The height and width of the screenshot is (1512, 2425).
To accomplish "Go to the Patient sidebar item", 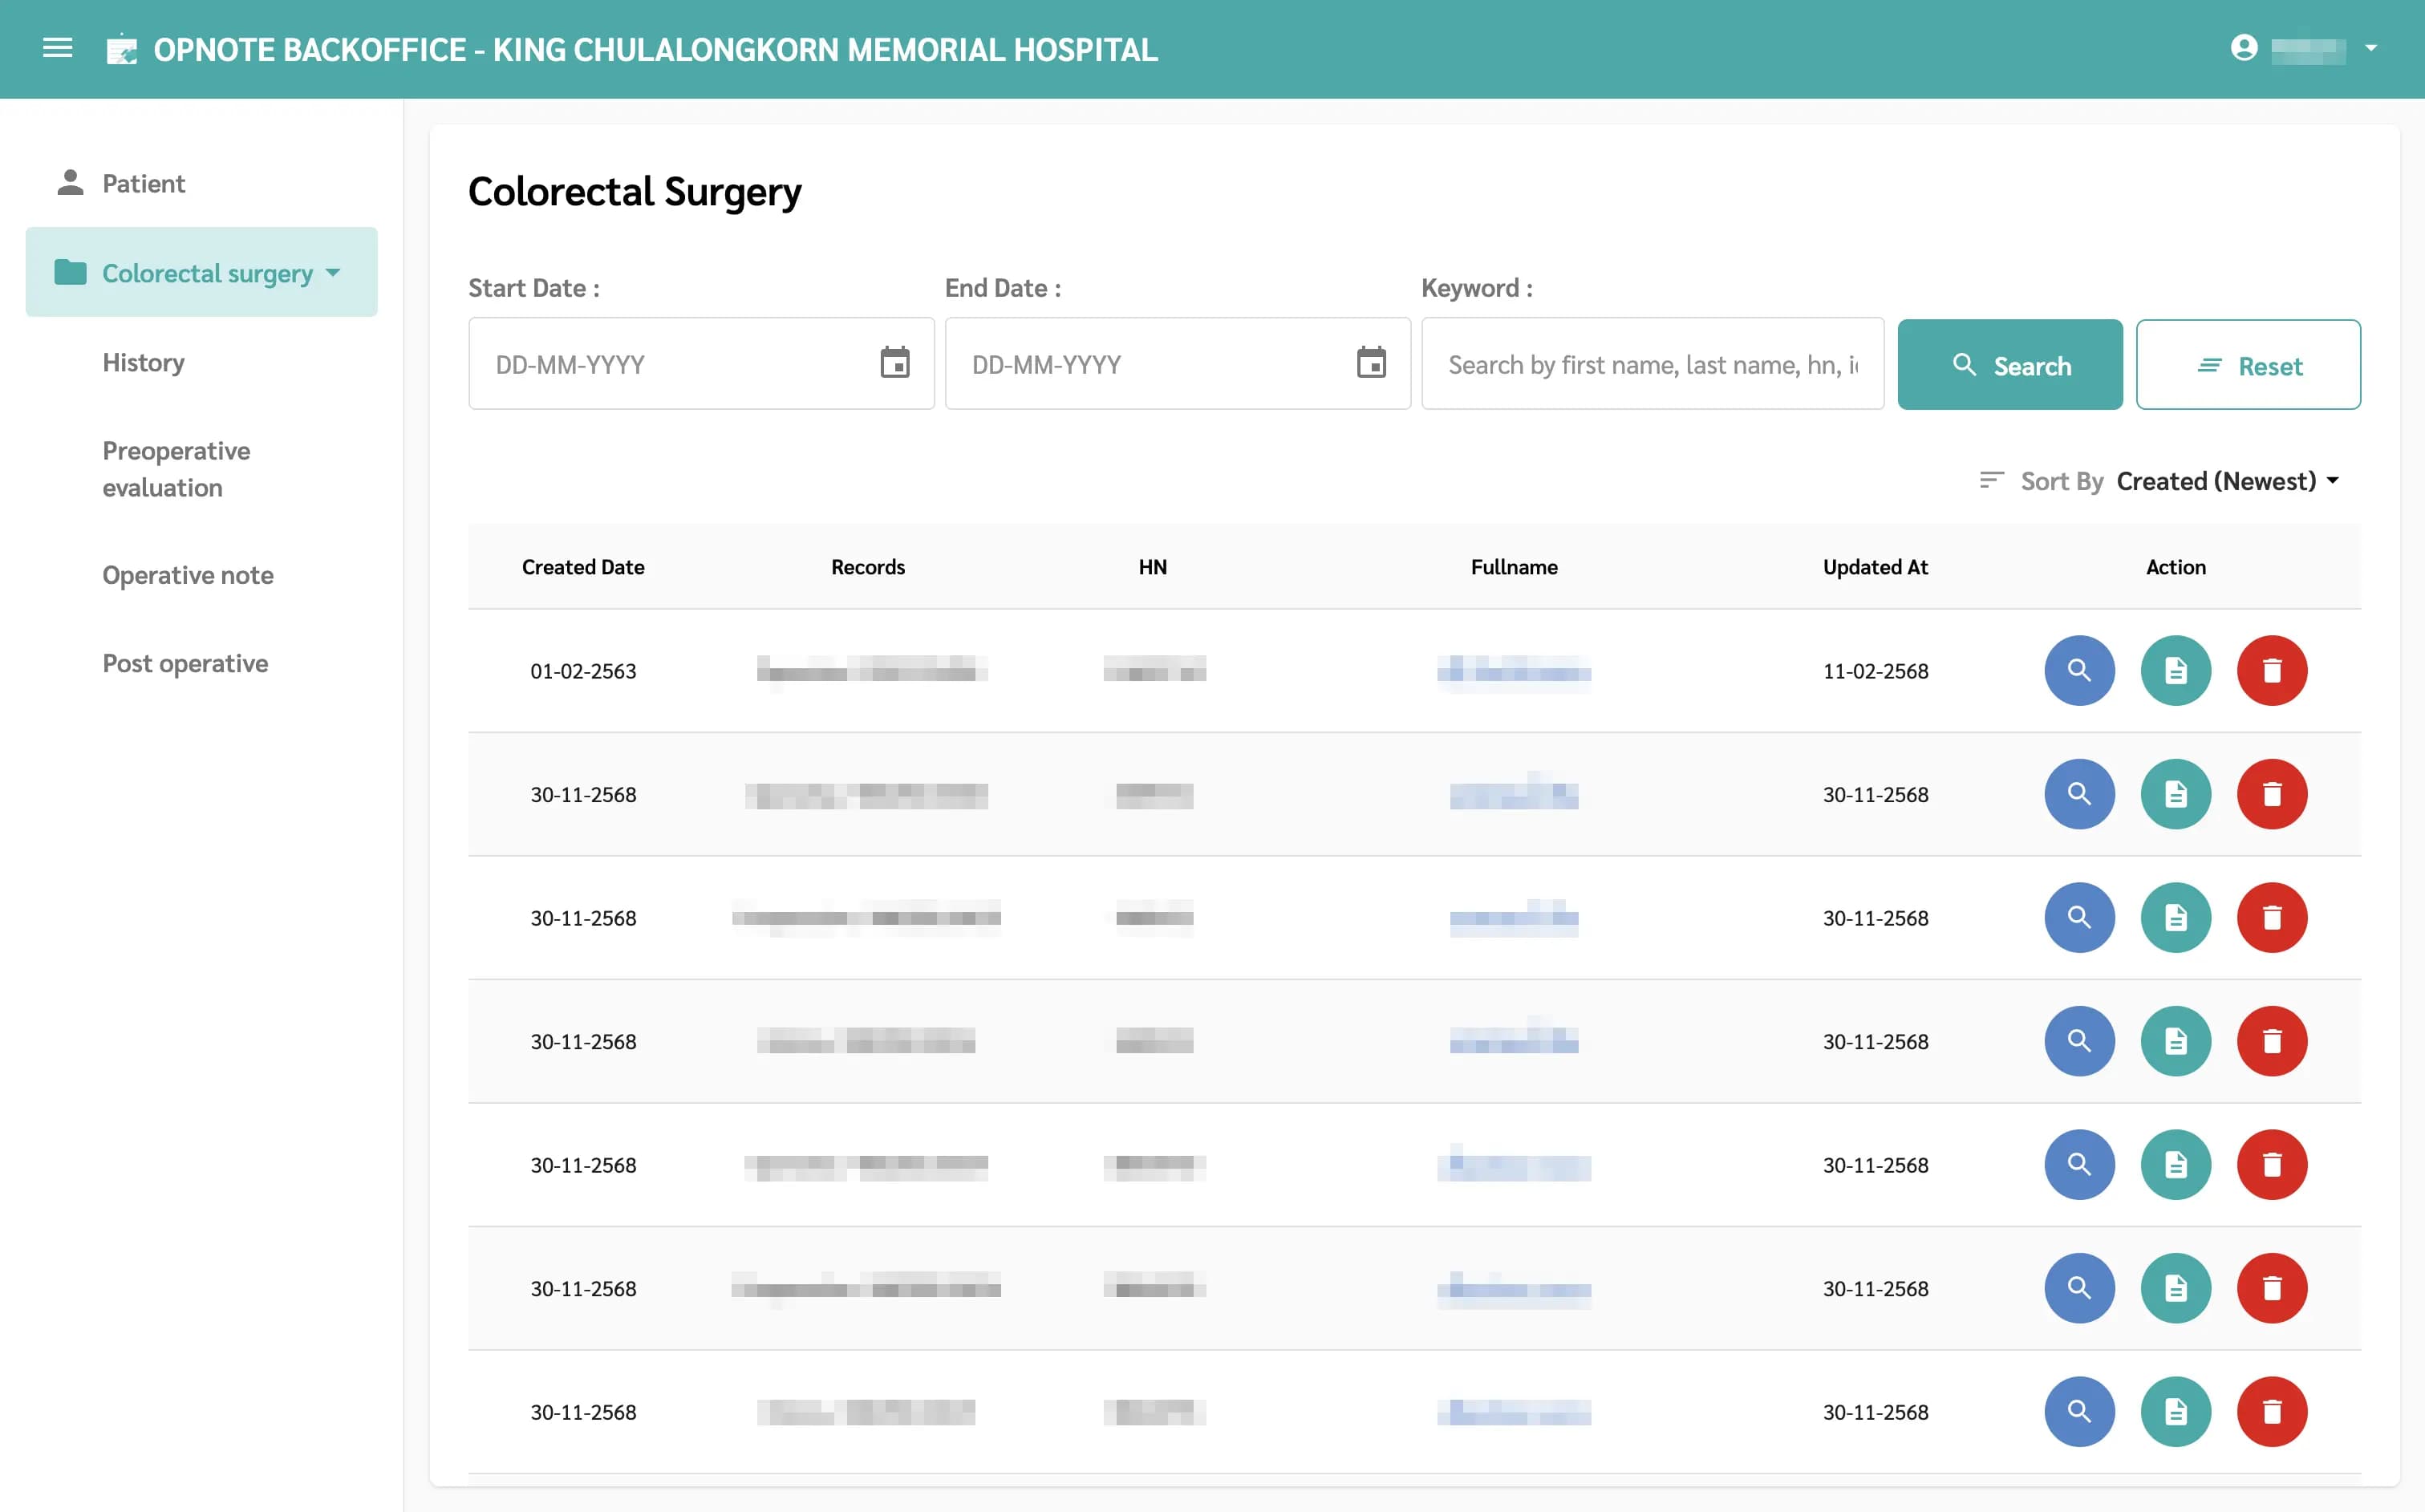I will pyautogui.click(x=143, y=183).
